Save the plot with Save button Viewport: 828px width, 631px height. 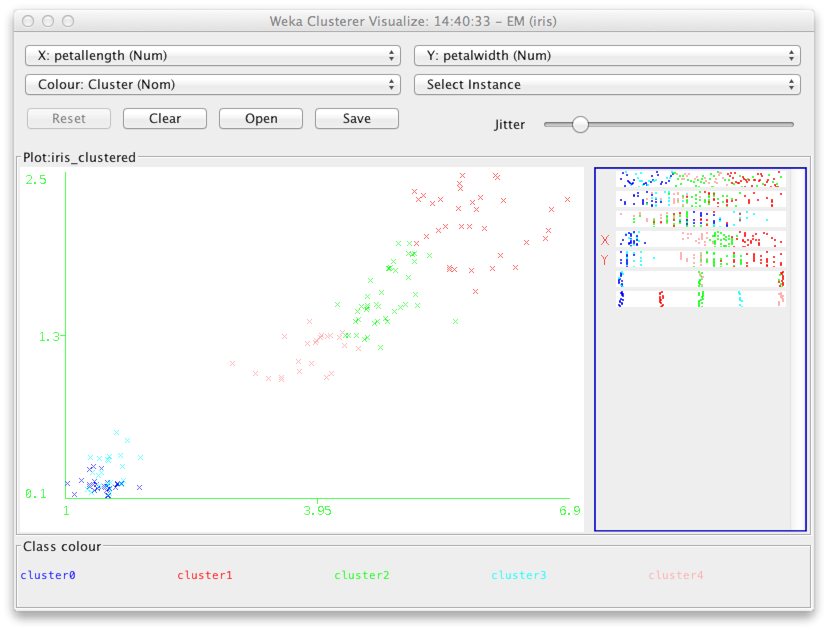(x=357, y=118)
